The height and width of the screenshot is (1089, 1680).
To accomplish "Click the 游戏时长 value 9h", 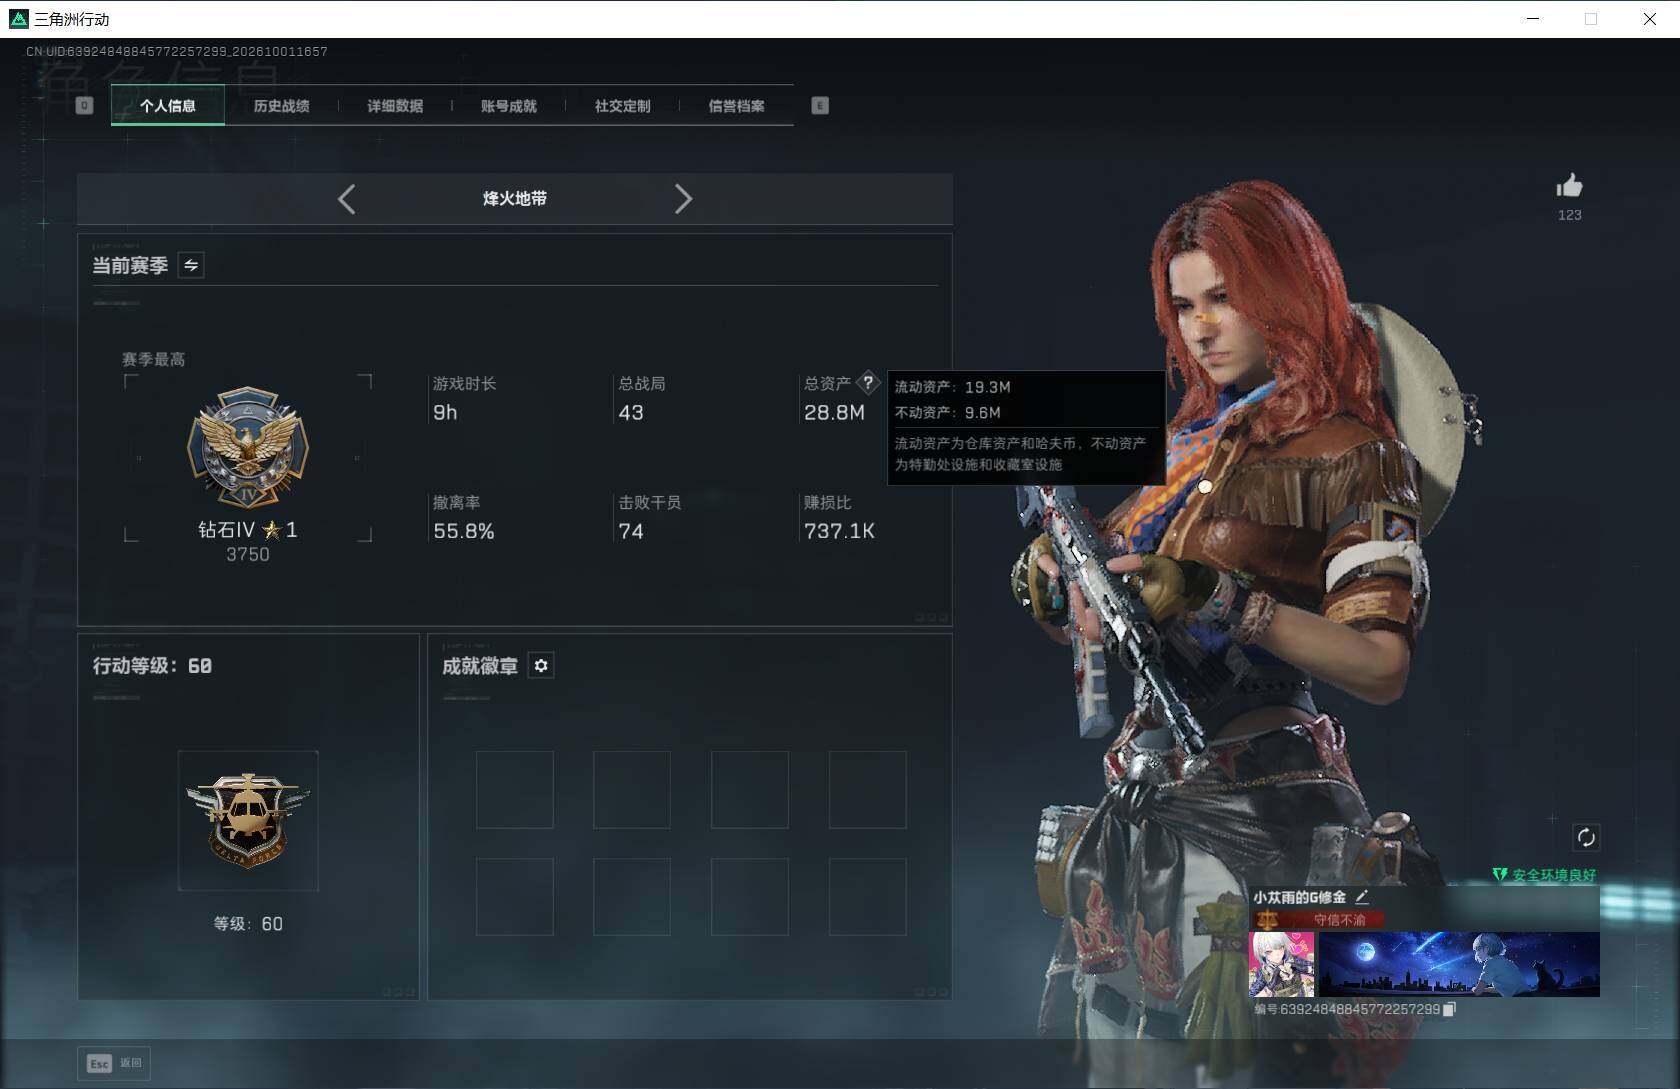I will click(445, 412).
